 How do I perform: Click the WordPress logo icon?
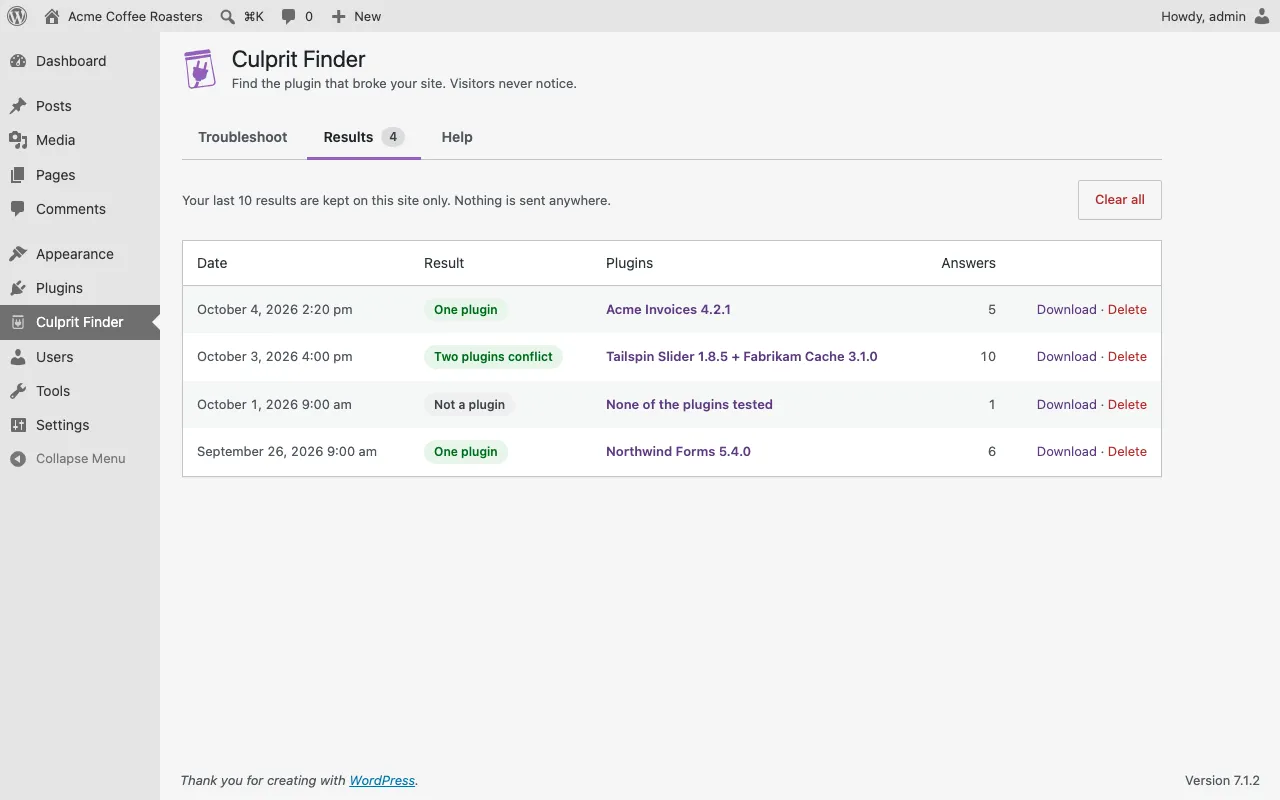(x=17, y=16)
